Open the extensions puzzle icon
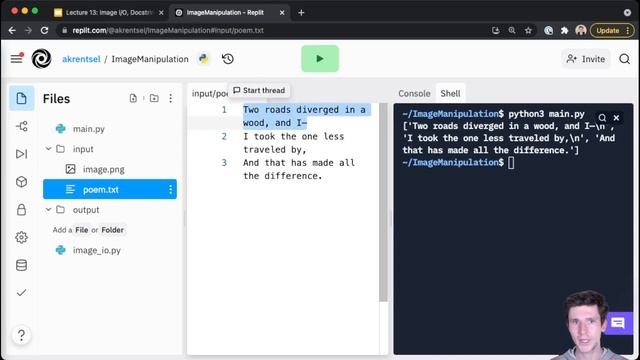The width and height of the screenshot is (640, 360). pyautogui.click(x=564, y=31)
